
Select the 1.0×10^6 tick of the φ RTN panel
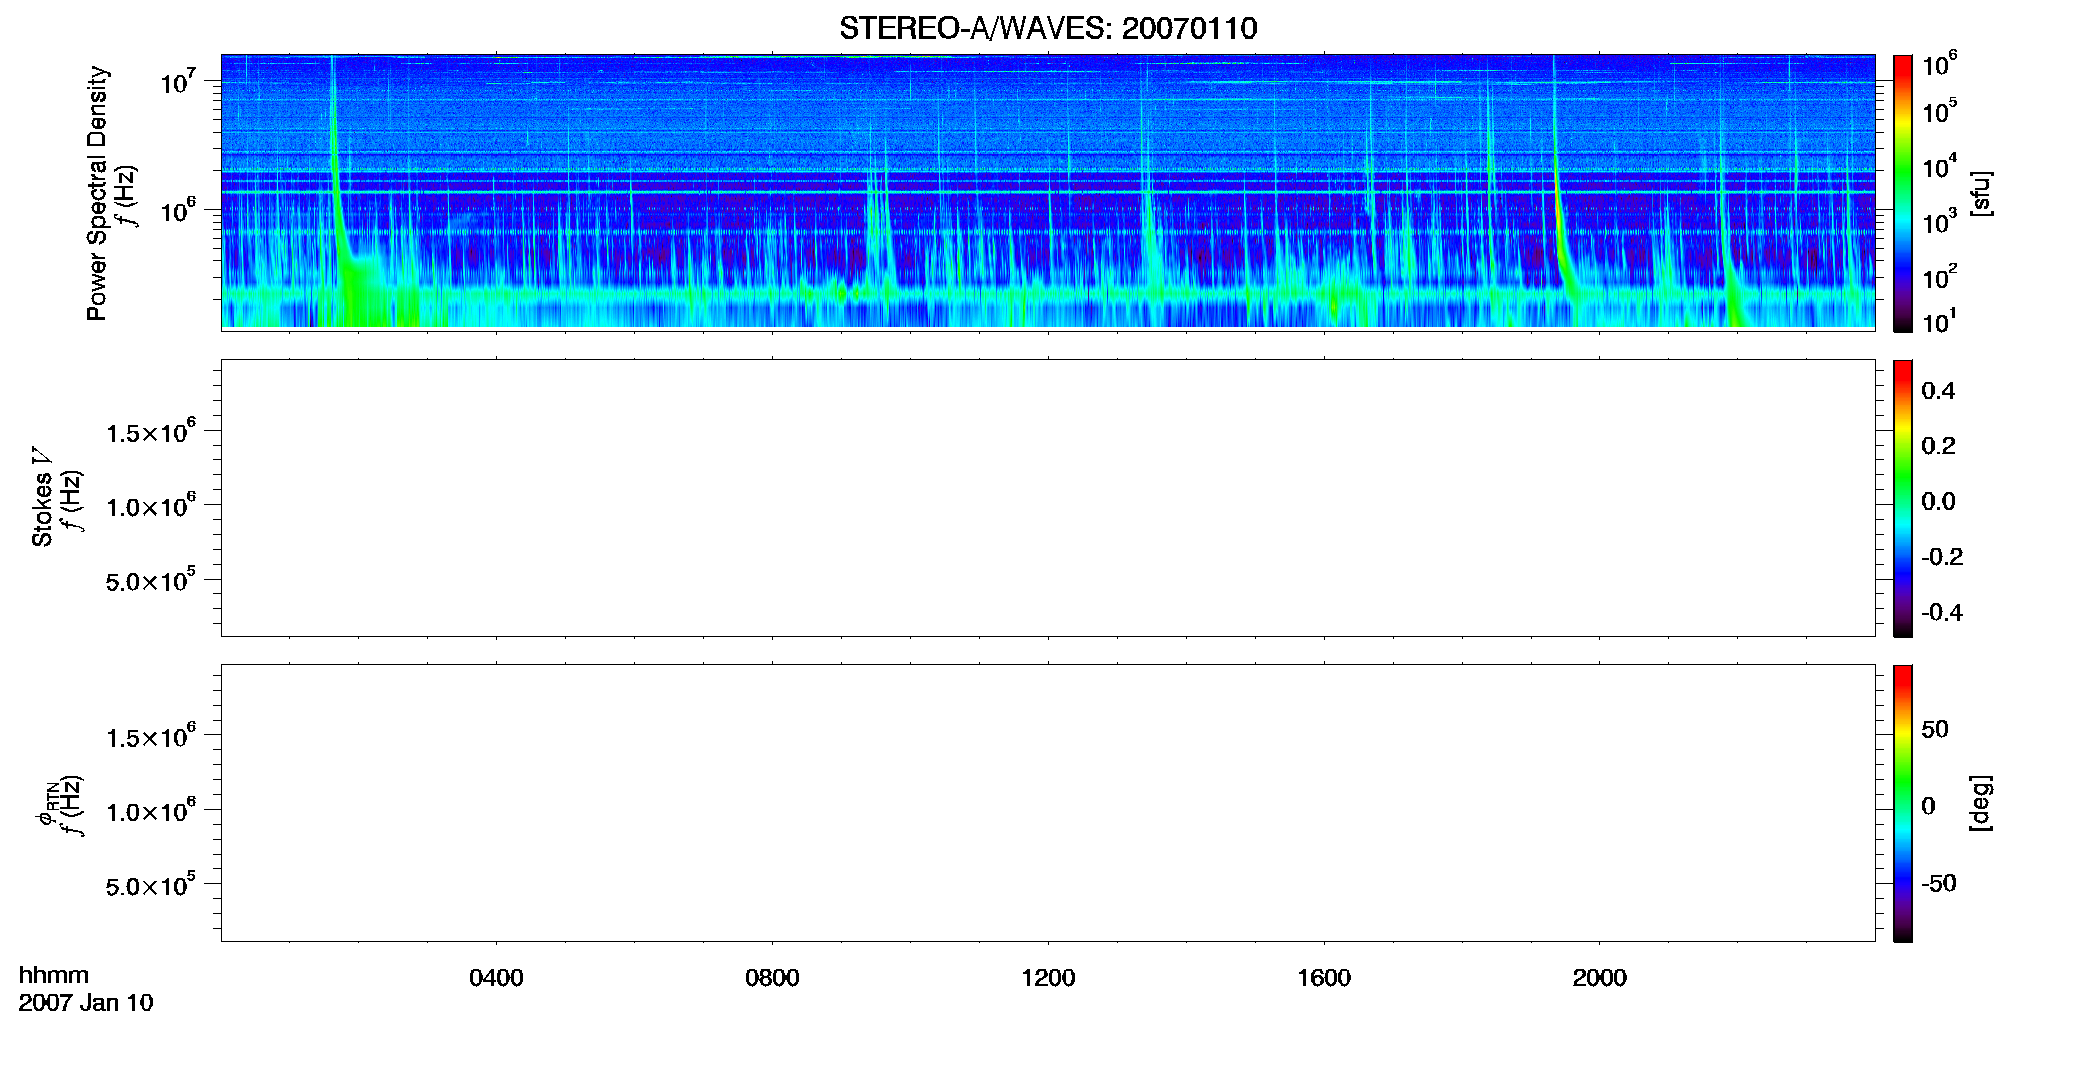151,810
